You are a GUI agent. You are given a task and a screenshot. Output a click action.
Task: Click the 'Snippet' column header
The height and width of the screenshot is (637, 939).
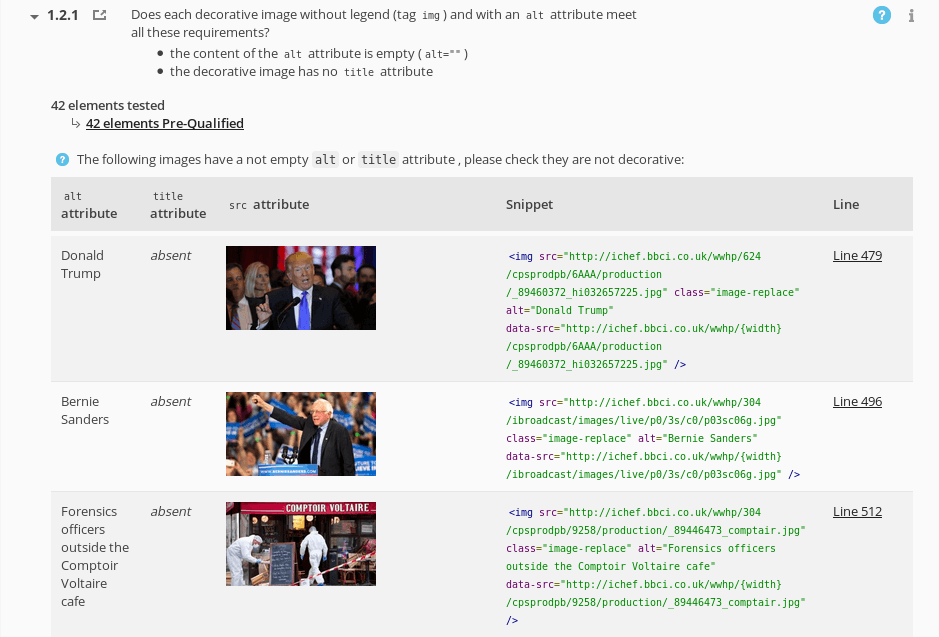[x=529, y=204]
